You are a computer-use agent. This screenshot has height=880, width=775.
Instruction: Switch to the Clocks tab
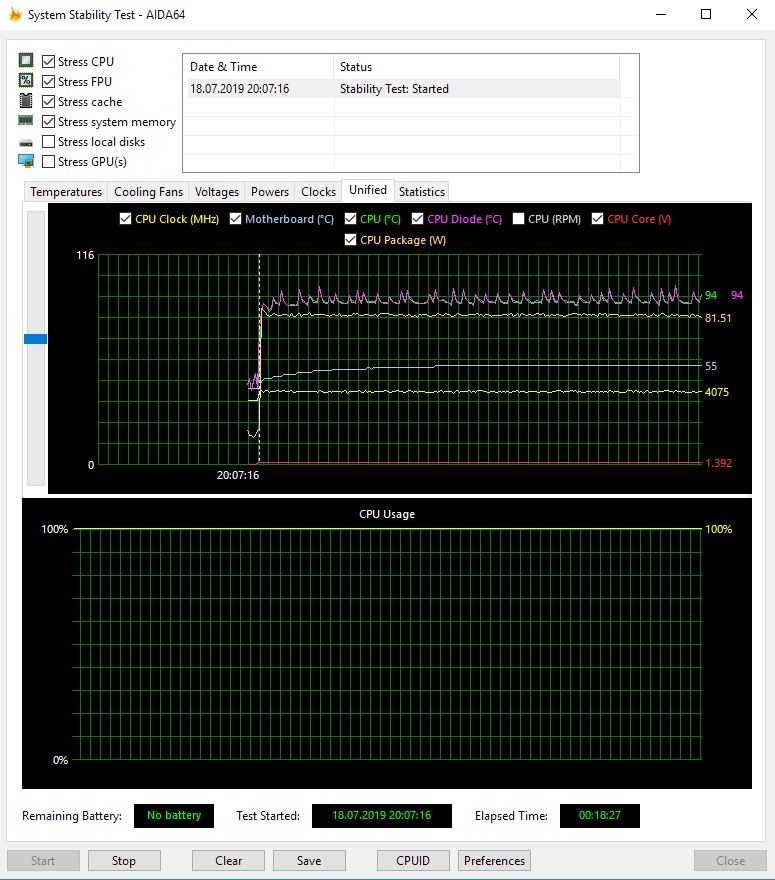(x=318, y=191)
